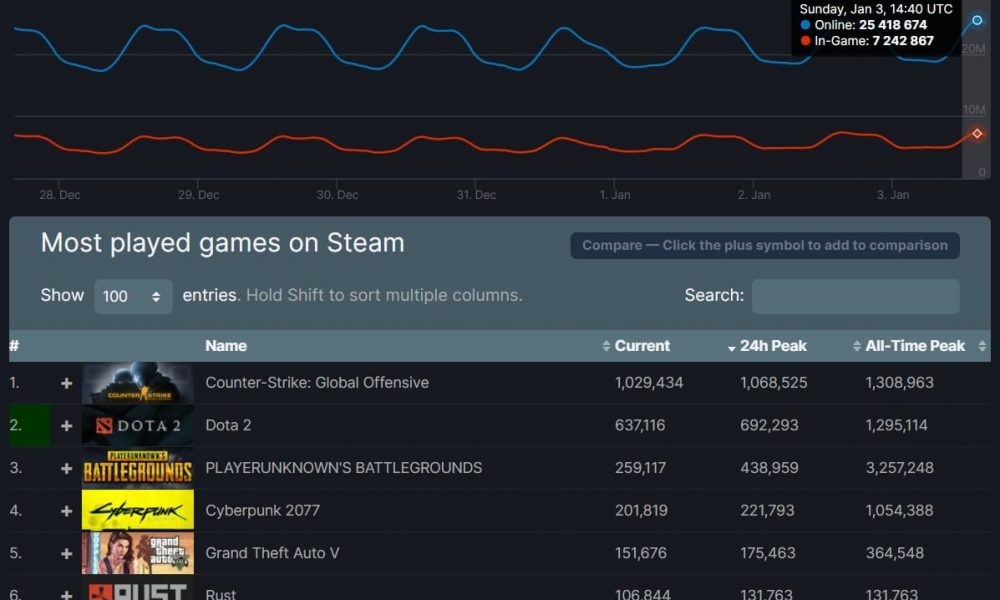1000x600 pixels.
Task: Select Counter-Strike all-time peak 1,308,963
Action: point(899,383)
